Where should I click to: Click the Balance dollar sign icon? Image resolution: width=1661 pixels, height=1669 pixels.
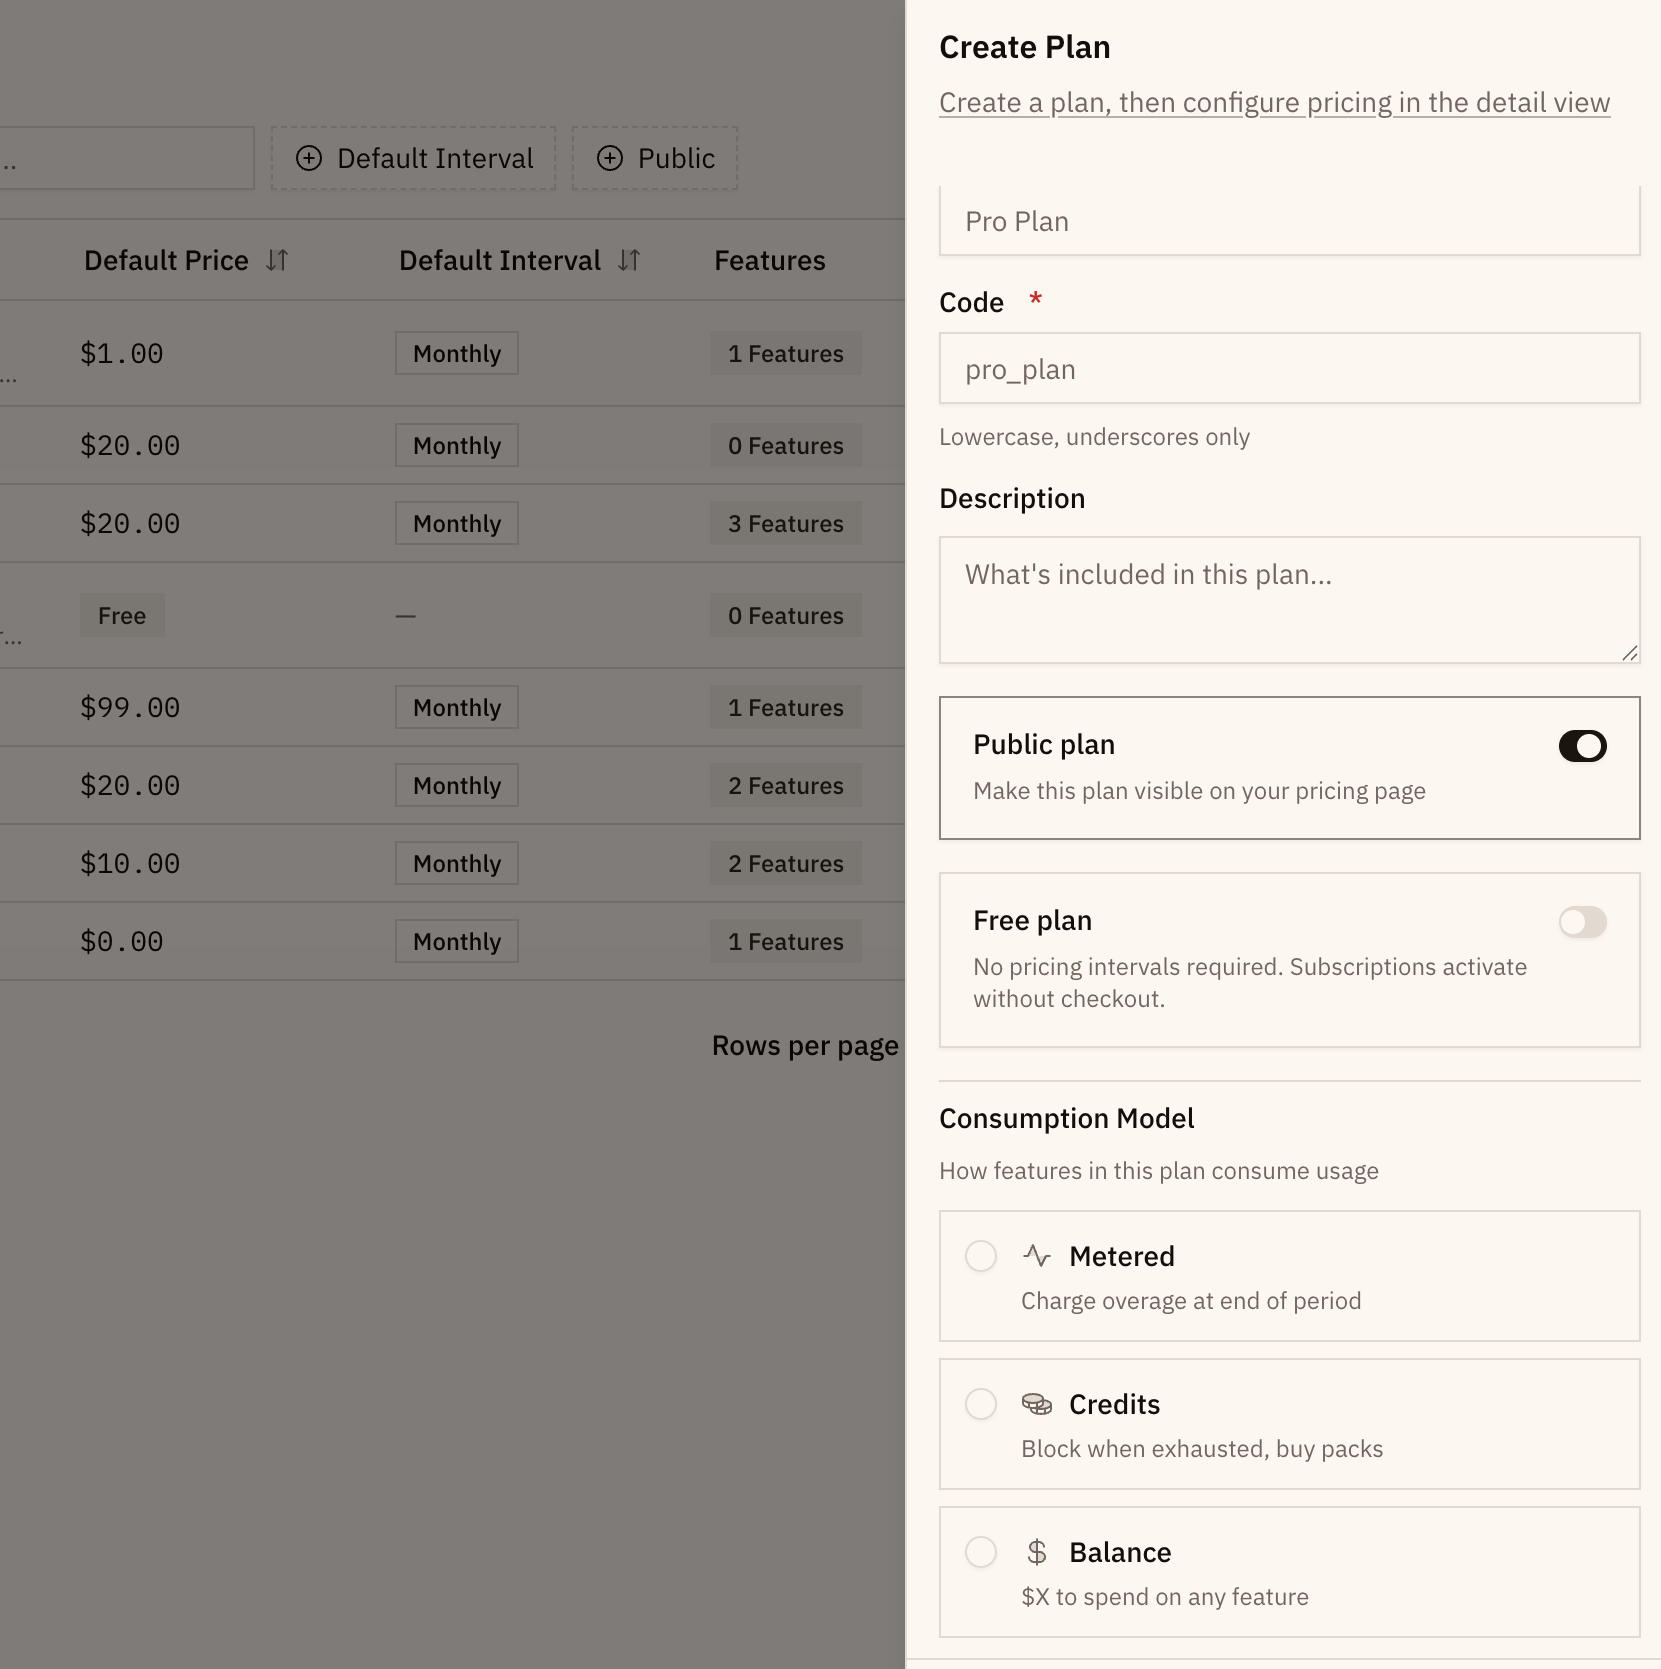tap(1037, 1552)
